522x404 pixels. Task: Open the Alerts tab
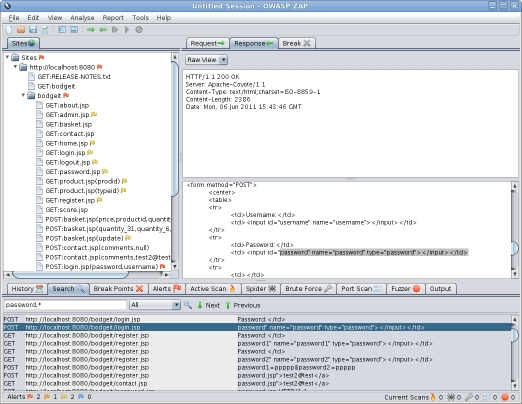click(x=167, y=289)
